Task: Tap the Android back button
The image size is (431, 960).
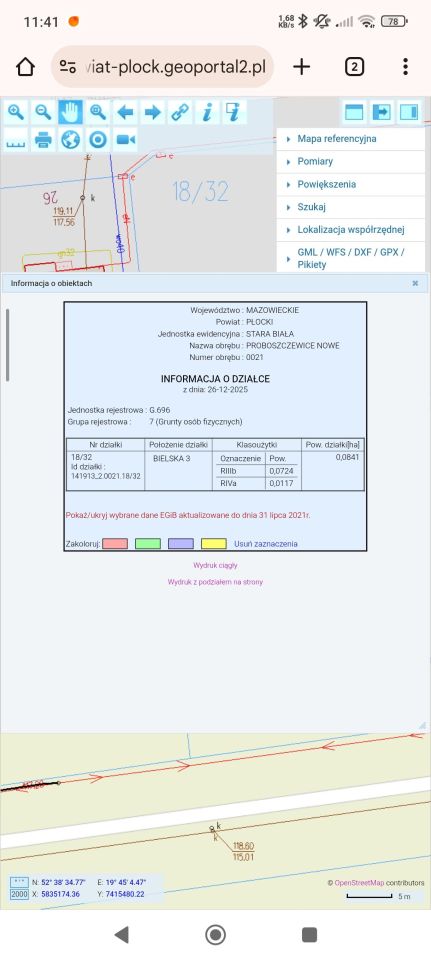Action: [122, 934]
